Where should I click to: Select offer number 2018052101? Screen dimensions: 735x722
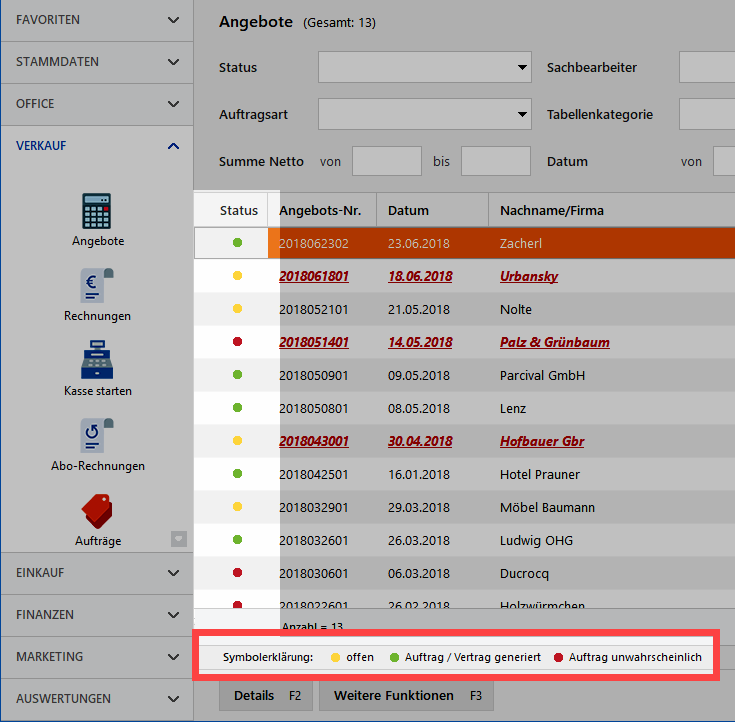pos(314,309)
